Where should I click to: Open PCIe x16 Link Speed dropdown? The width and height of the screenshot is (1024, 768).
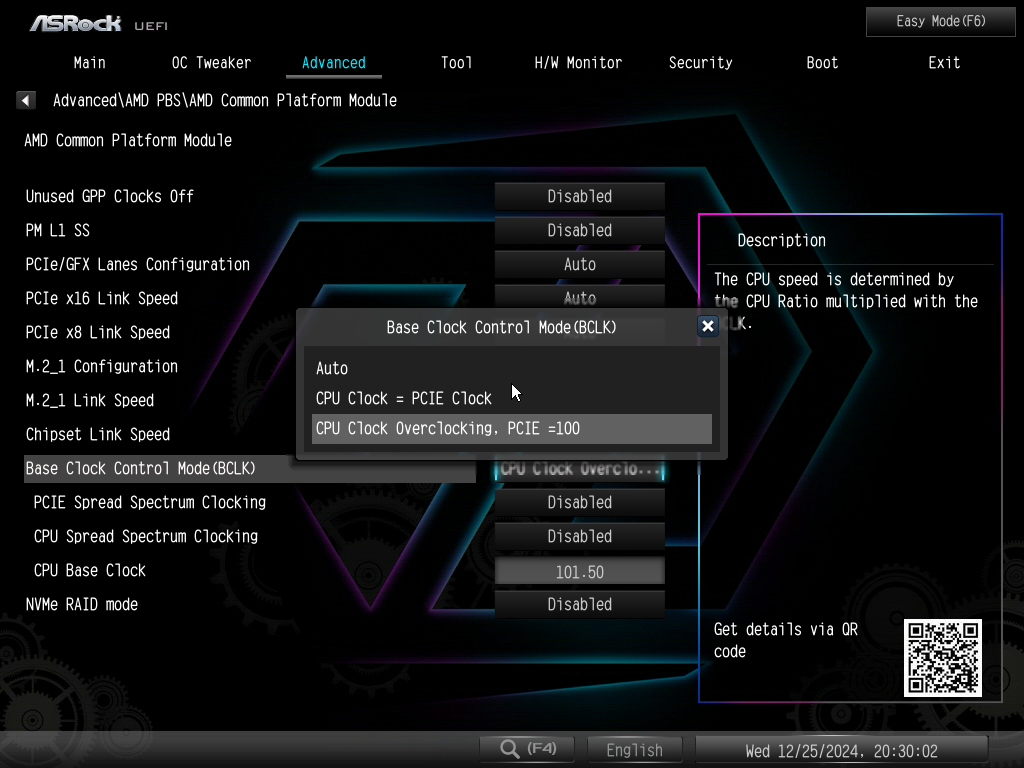pos(579,296)
